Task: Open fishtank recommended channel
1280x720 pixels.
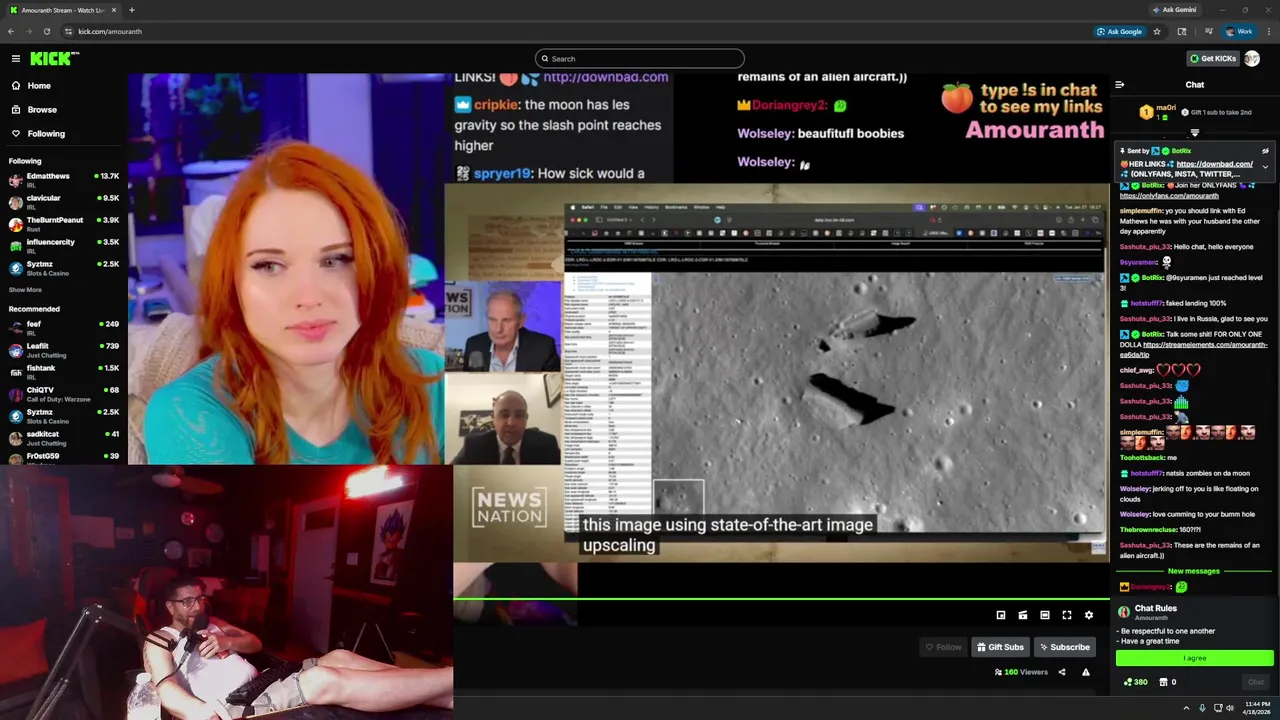Action: (64, 371)
